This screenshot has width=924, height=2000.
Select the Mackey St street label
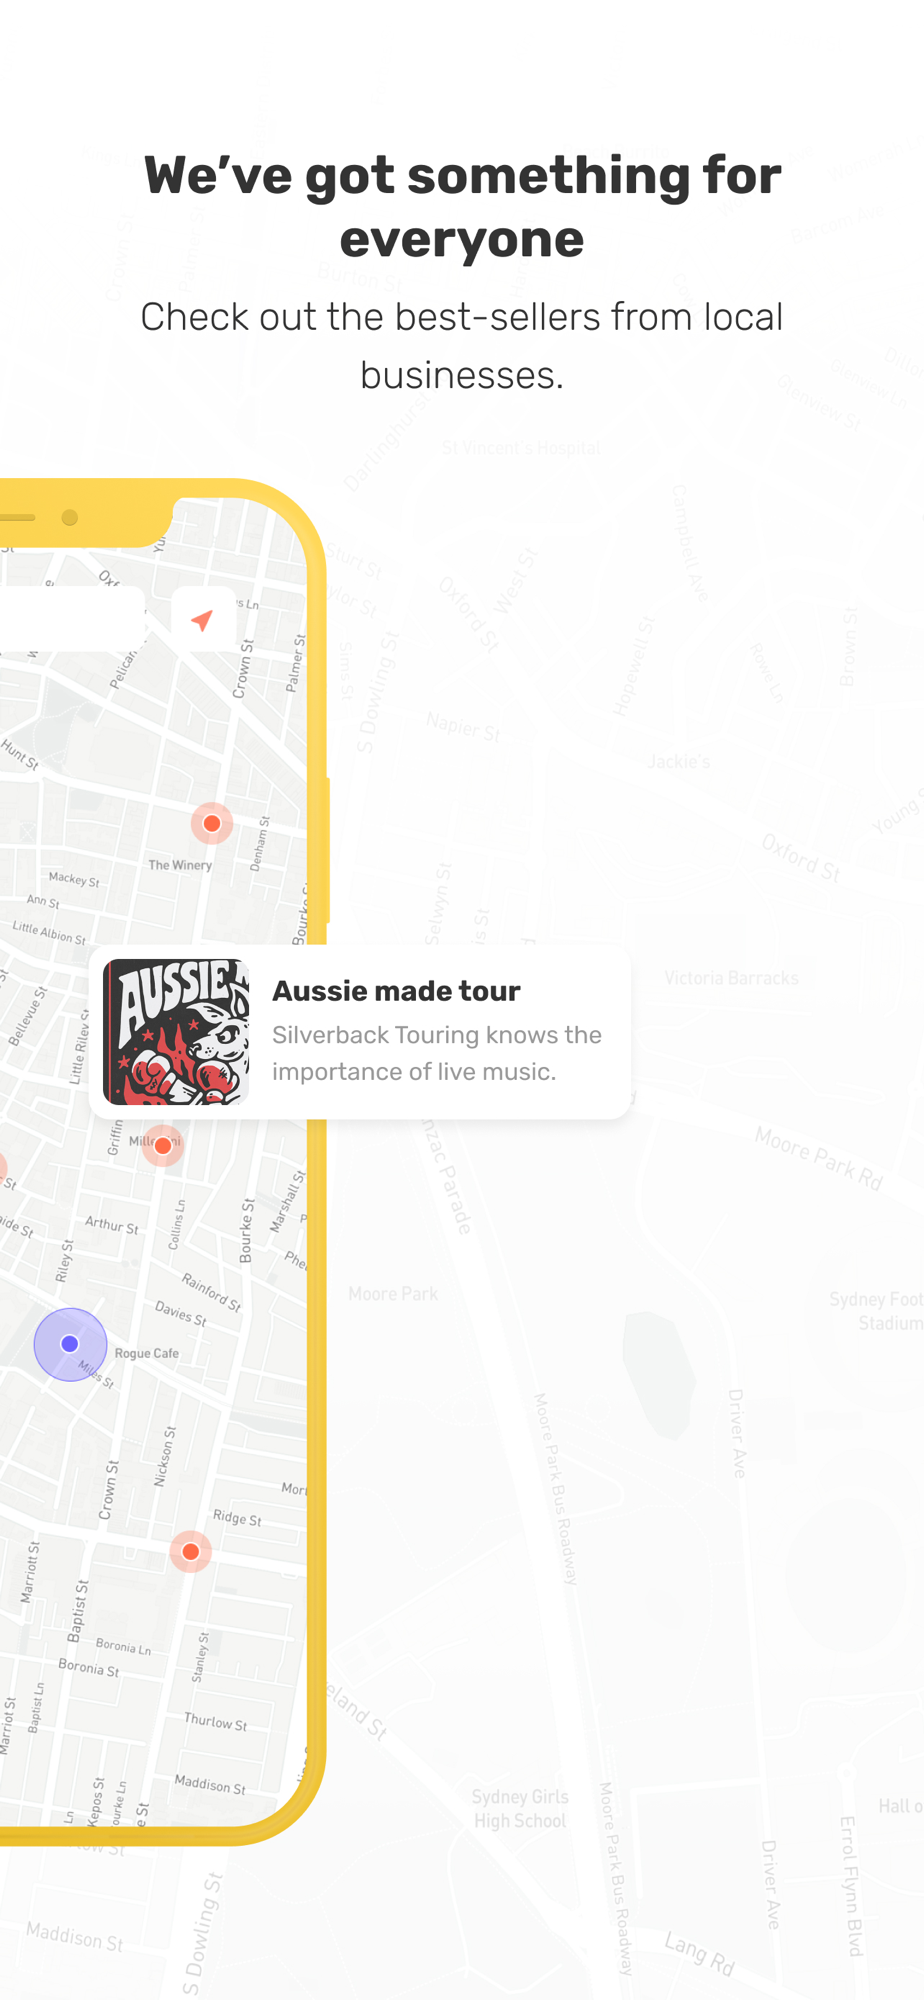tap(74, 879)
